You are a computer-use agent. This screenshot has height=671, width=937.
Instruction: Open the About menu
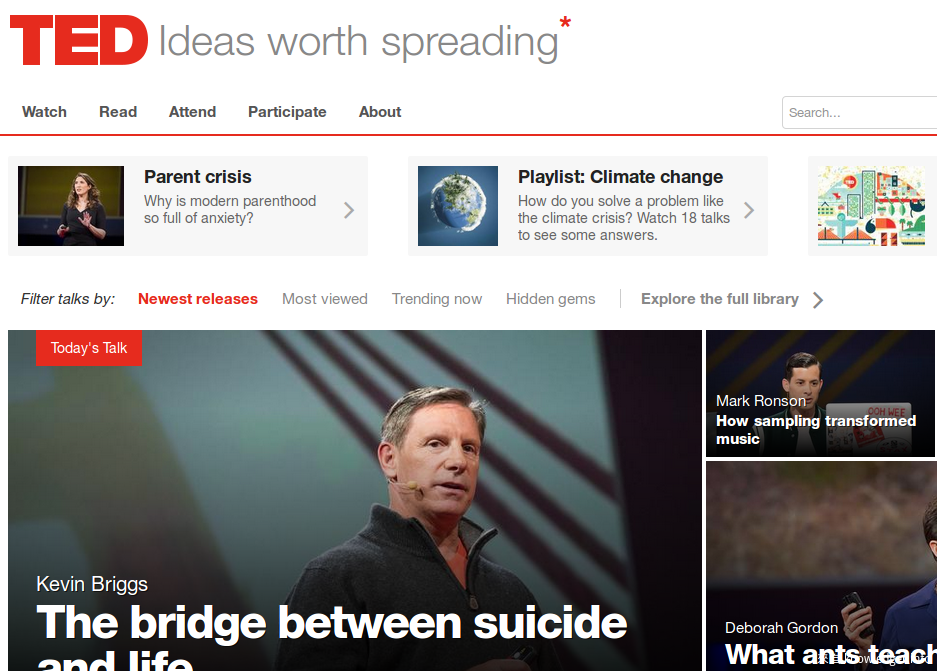[x=380, y=112]
